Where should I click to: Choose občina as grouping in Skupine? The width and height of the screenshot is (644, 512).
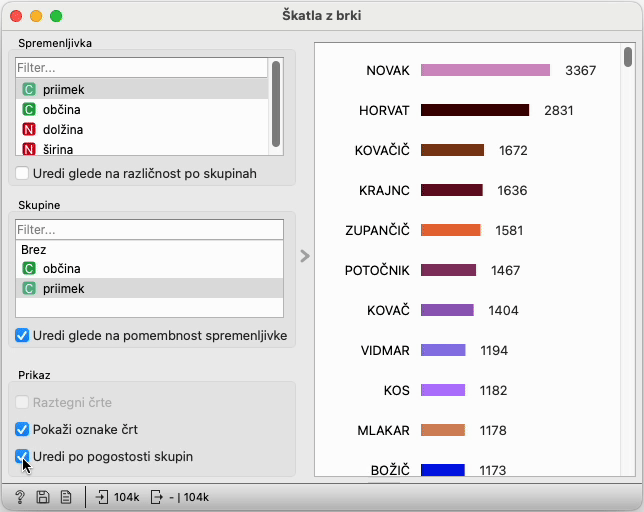61,268
